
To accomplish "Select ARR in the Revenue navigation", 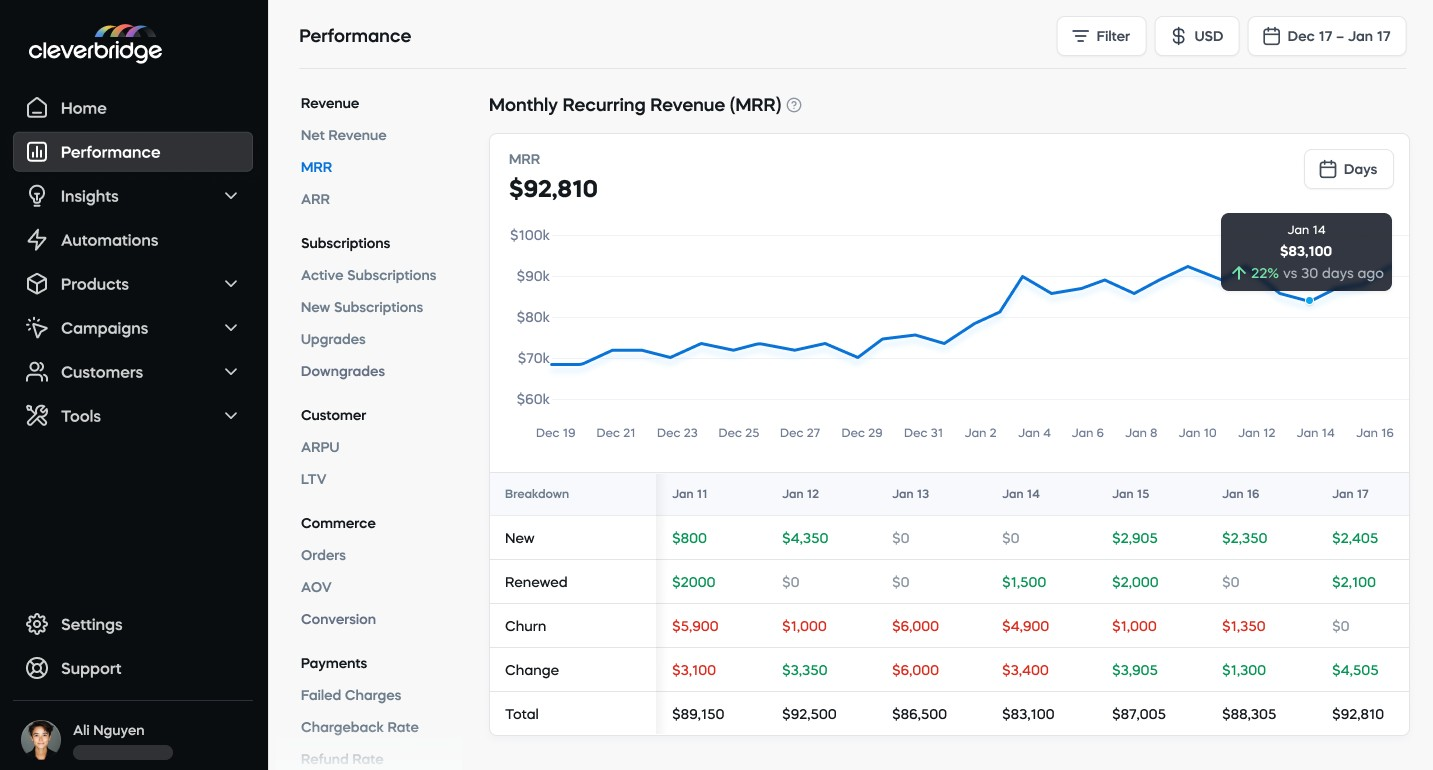I will pos(315,199).
